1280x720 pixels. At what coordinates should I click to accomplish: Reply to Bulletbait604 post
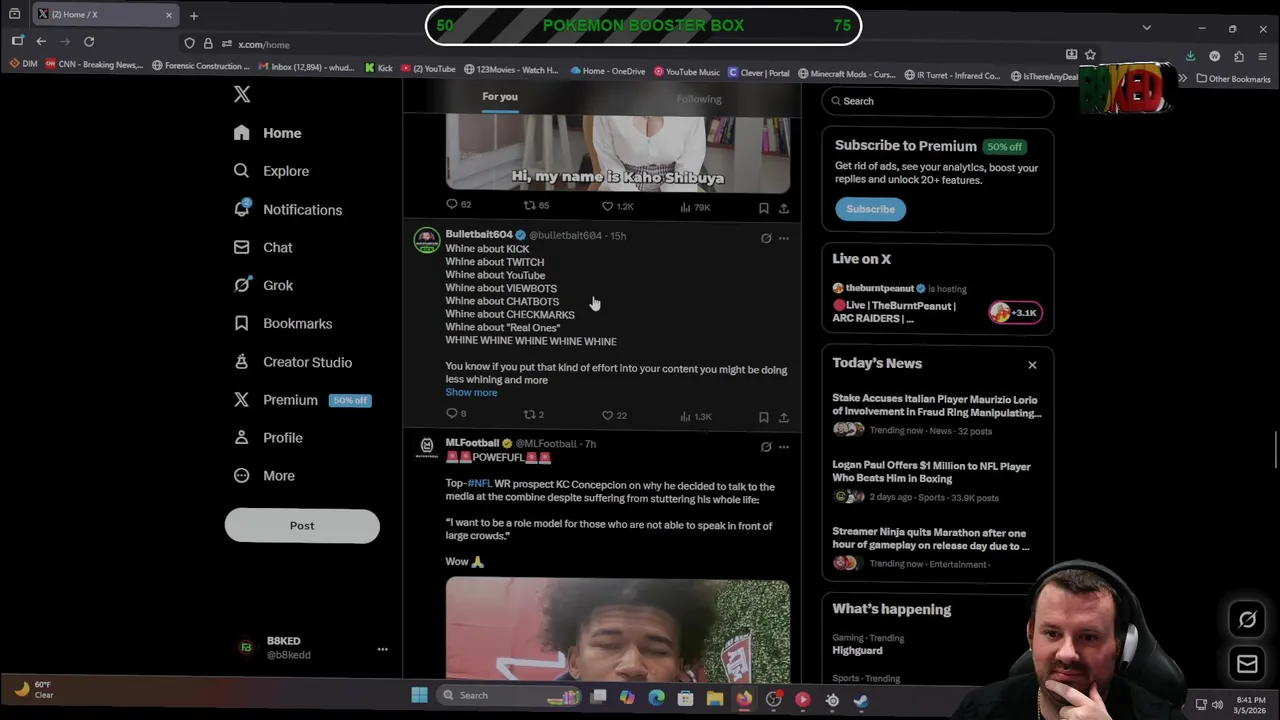[x=456, y=414]
